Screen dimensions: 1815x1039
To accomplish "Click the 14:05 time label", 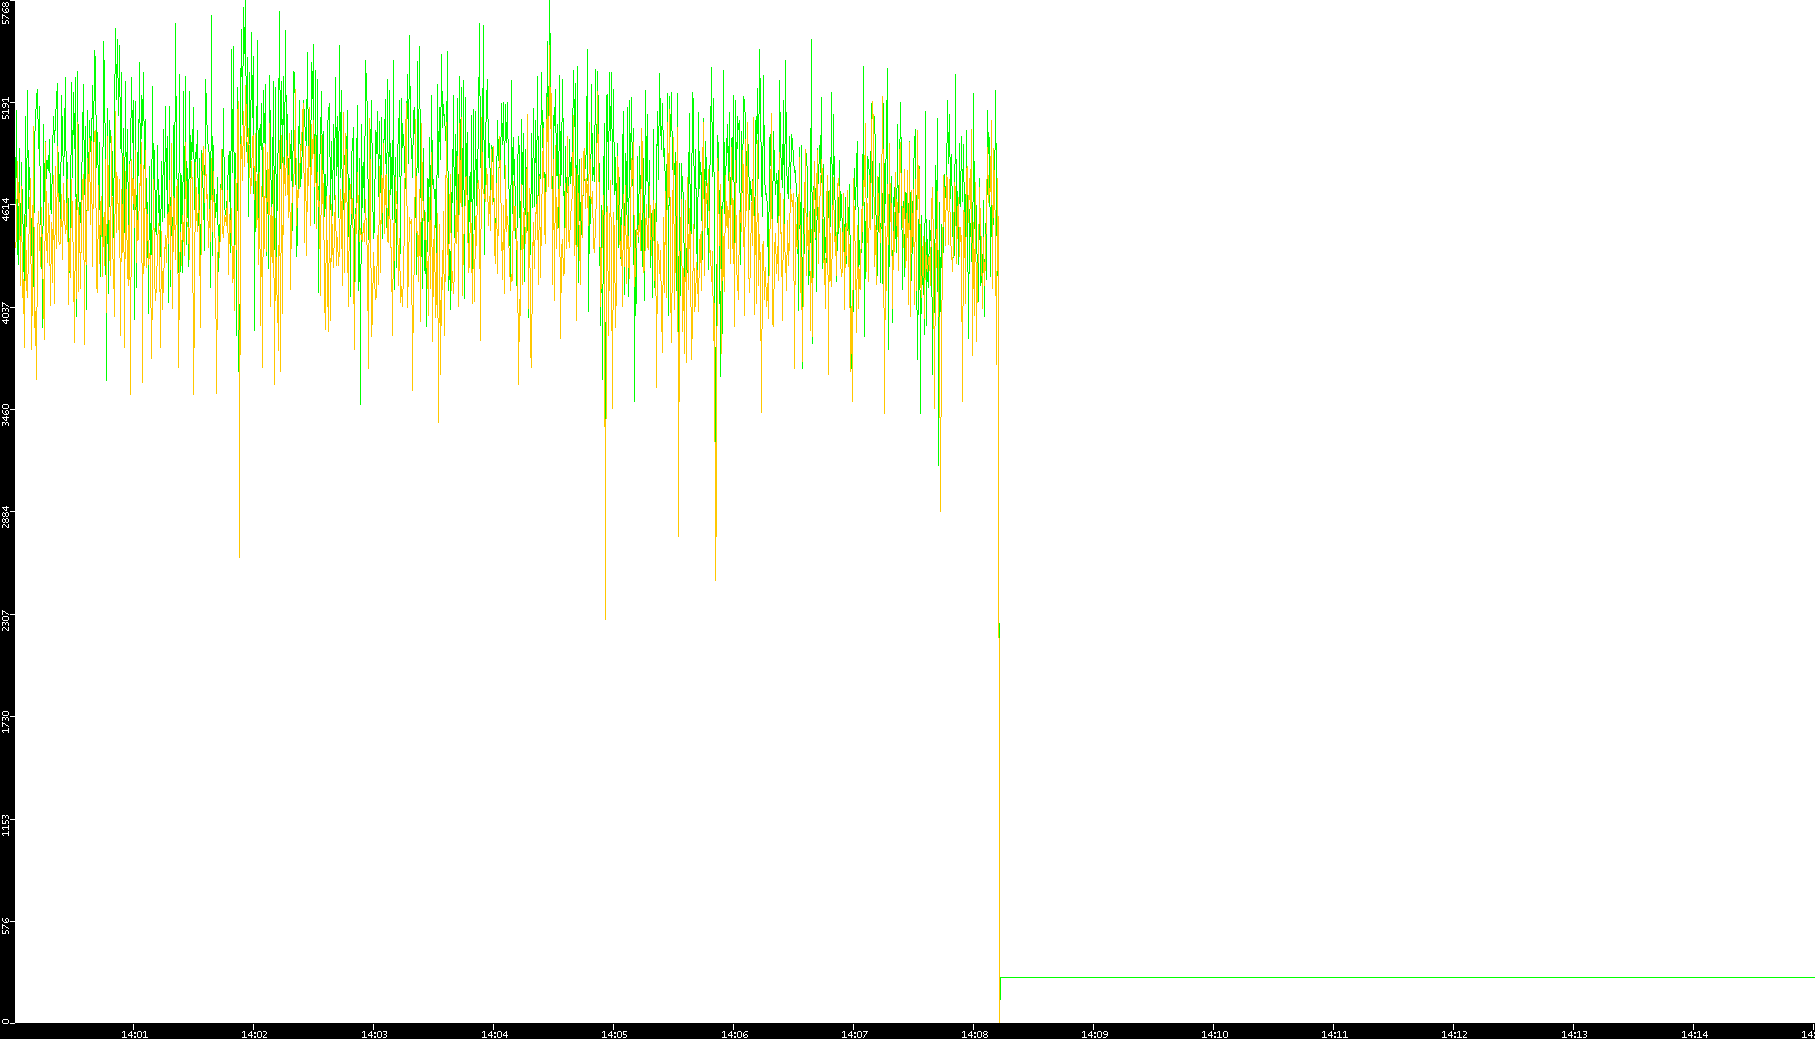I will pyautogui.click(x=614, y=1034).
